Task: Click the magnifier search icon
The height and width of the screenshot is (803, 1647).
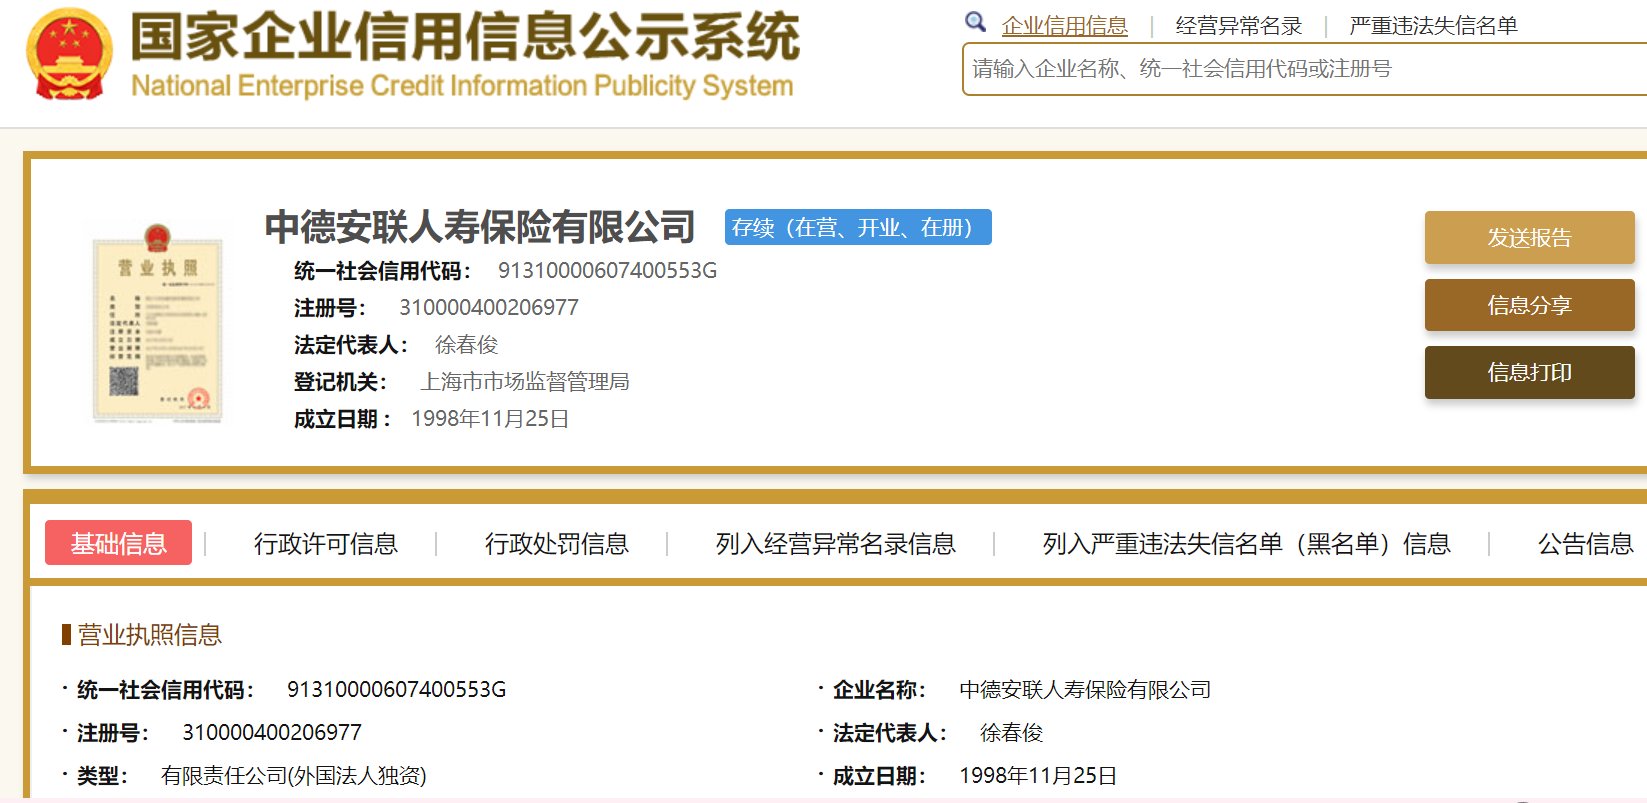Action: (975, 22)
